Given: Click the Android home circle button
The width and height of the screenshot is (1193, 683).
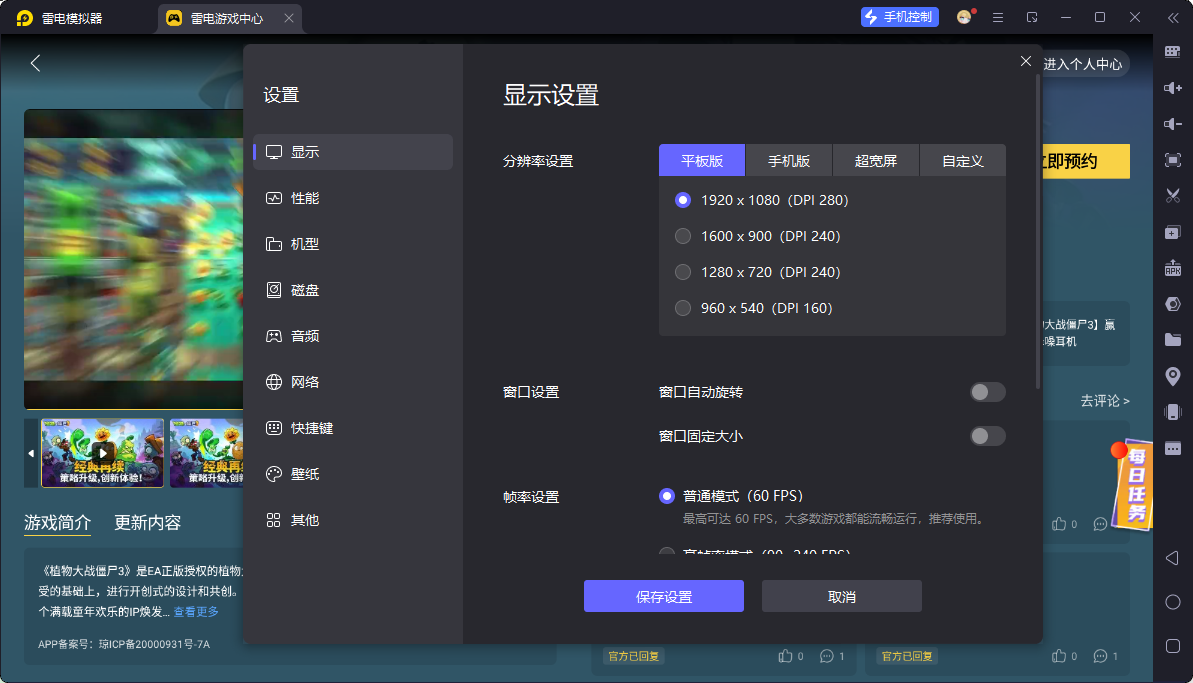Looking at the screenshot, I should tap(1172, 602).
